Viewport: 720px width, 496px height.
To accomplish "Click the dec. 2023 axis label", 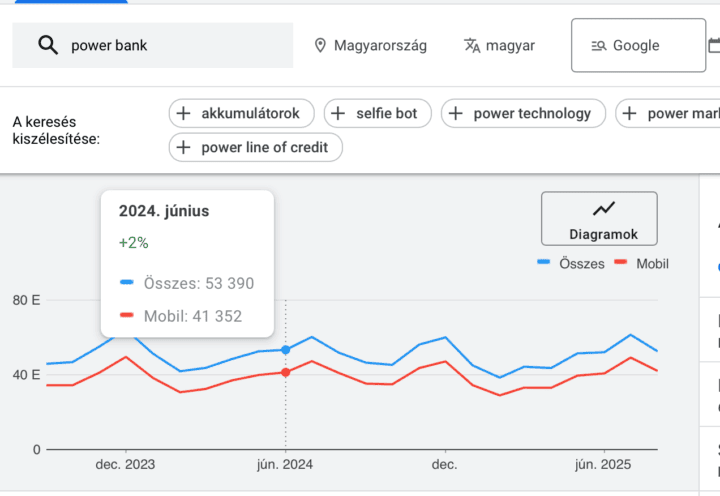I will 125,465.
